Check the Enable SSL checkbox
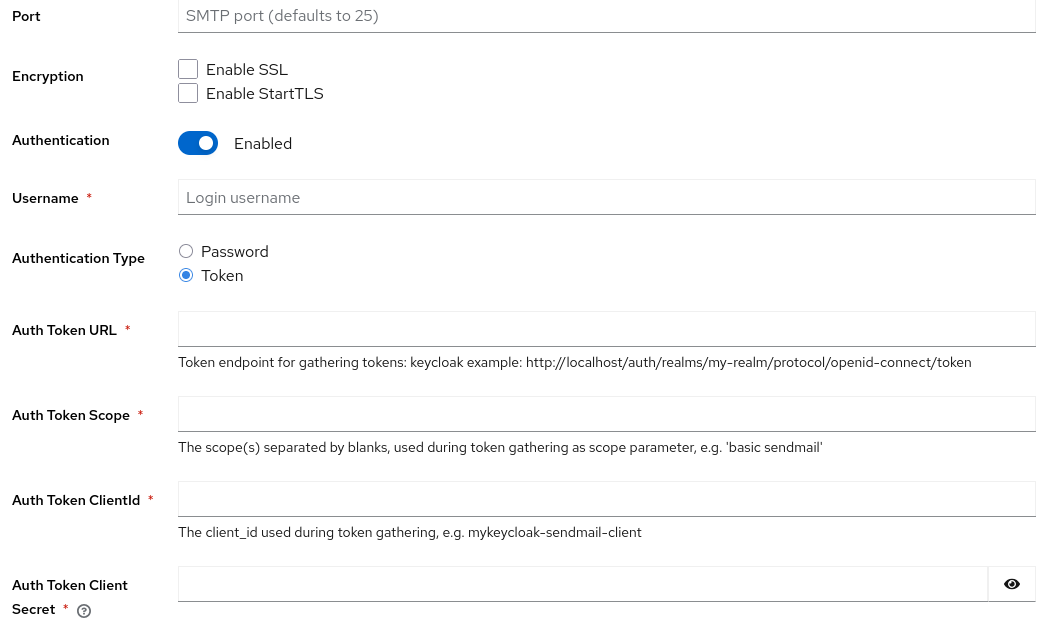The height and width of the screenshot is (633, 1051). click(188, 69)
